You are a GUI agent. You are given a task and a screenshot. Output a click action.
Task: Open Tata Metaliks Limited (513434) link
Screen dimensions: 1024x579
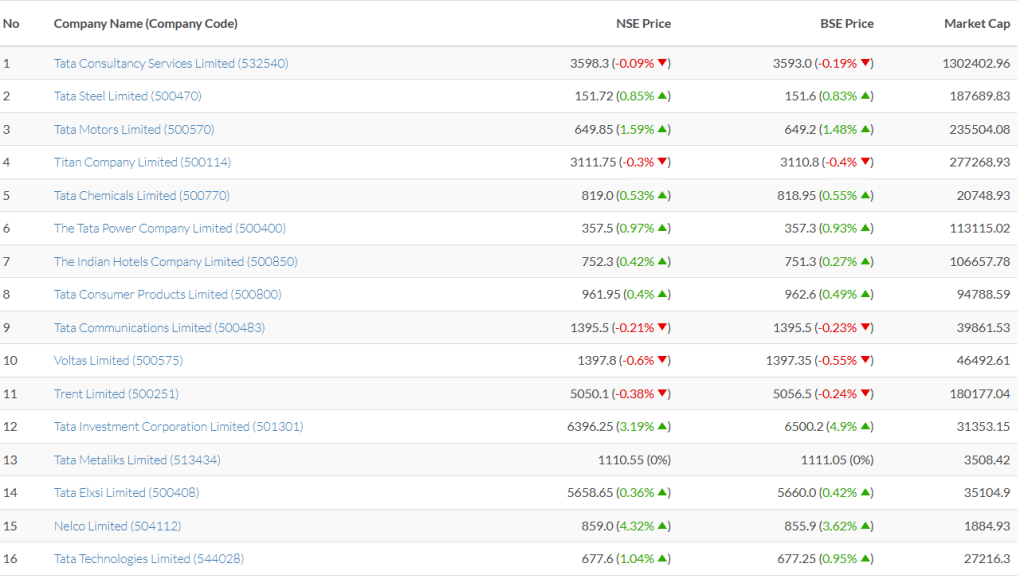[137, 460]
